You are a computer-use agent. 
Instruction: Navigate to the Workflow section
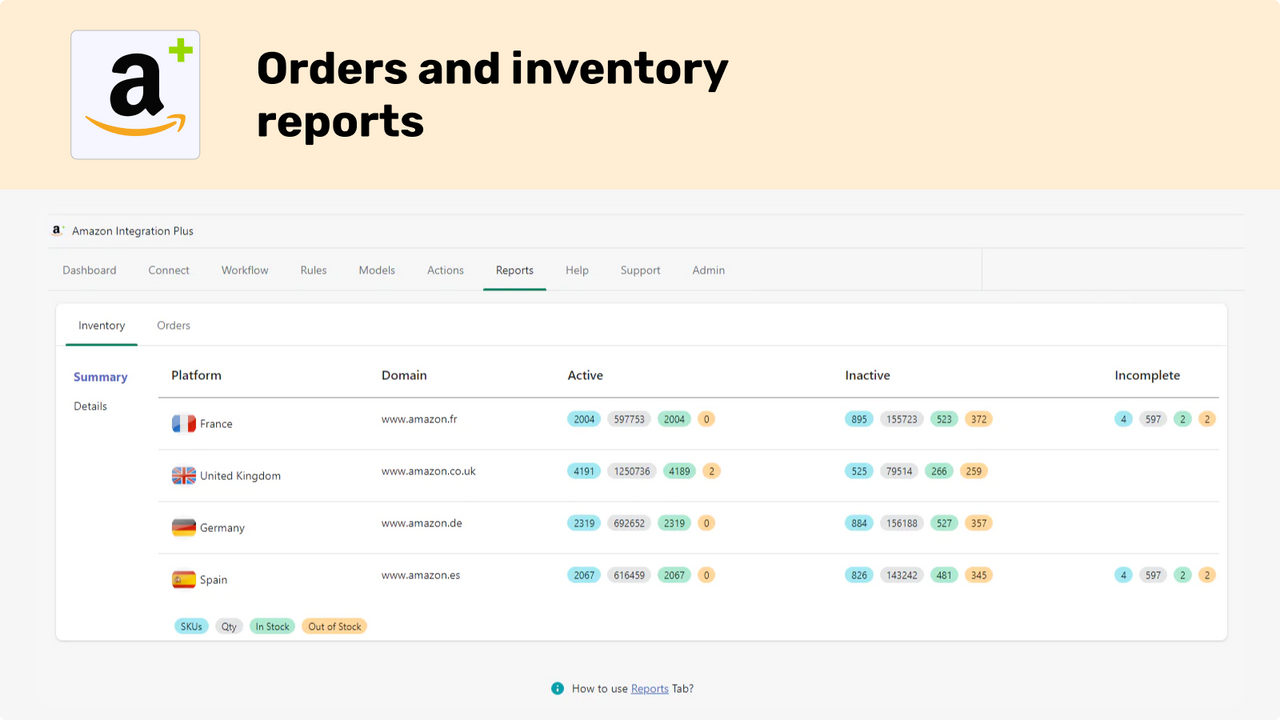click(x=244, y=269)
